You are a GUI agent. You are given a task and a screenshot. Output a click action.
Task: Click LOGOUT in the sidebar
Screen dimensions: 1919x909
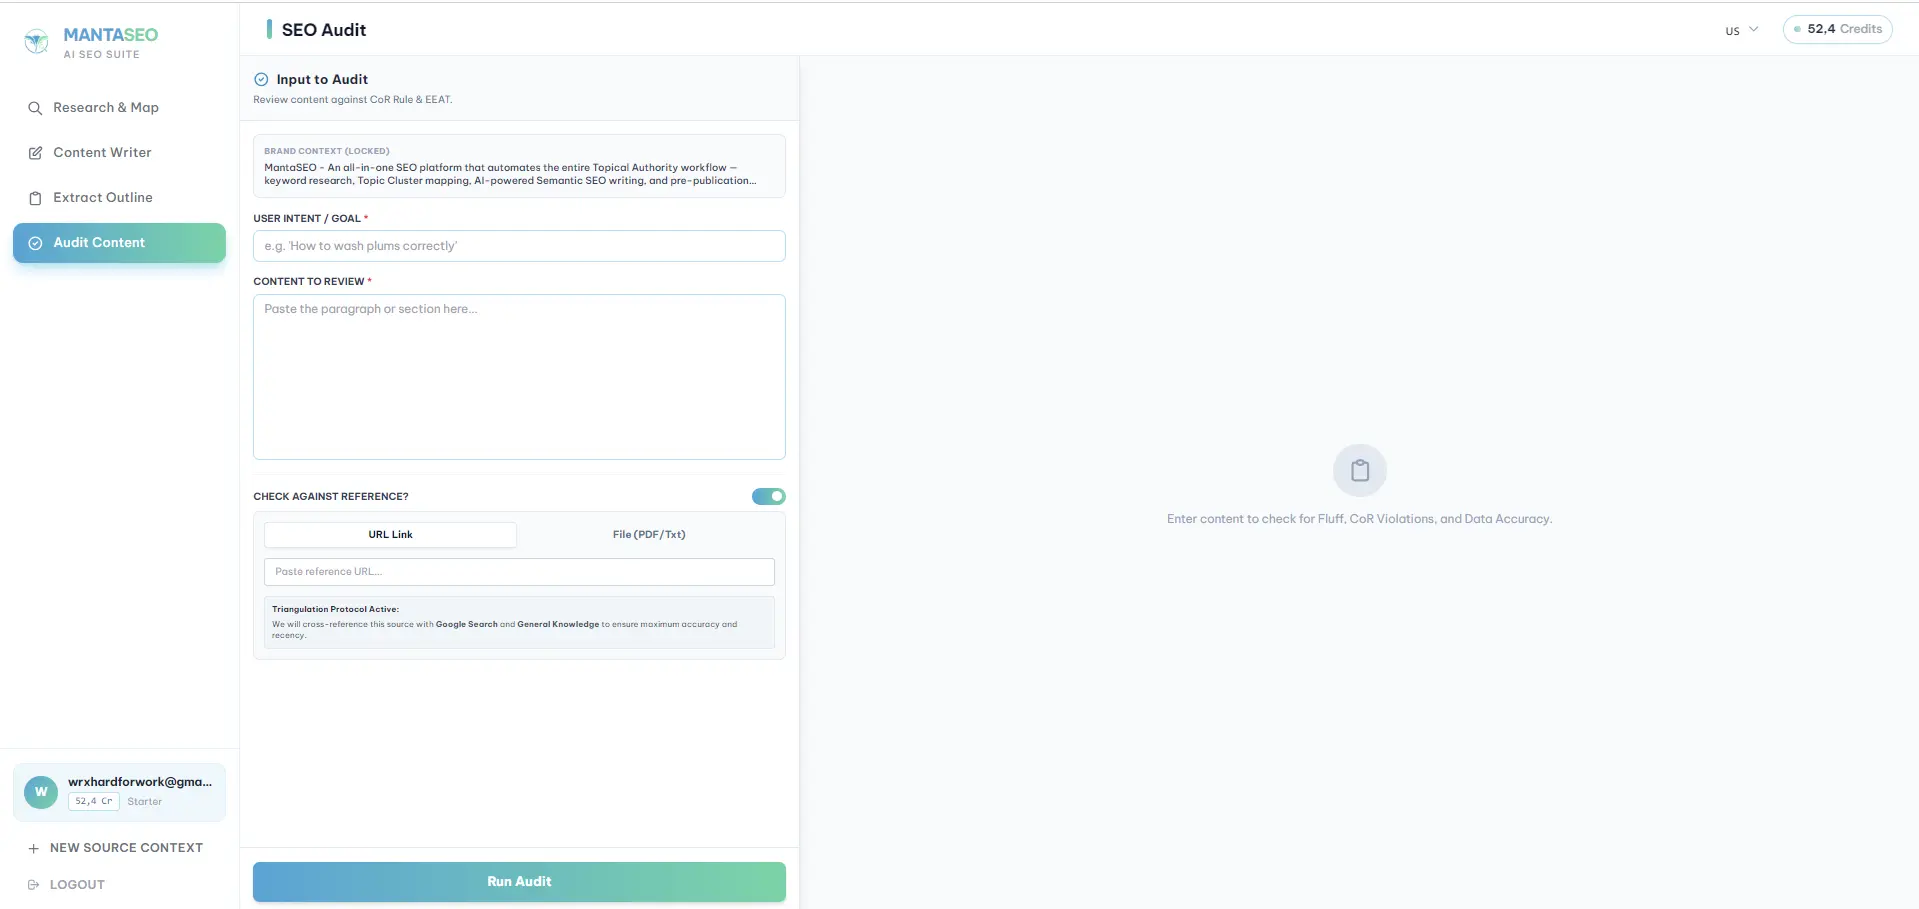[76, 884]
